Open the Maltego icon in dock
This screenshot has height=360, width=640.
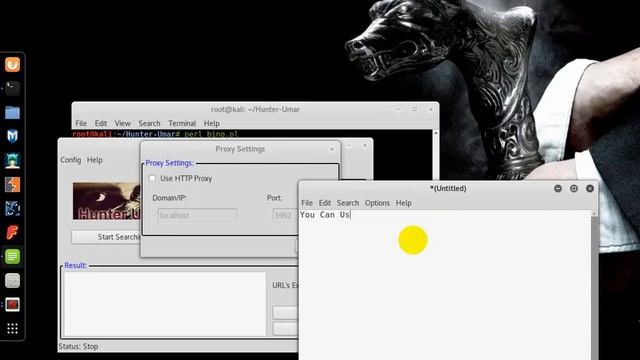[12, 209]
